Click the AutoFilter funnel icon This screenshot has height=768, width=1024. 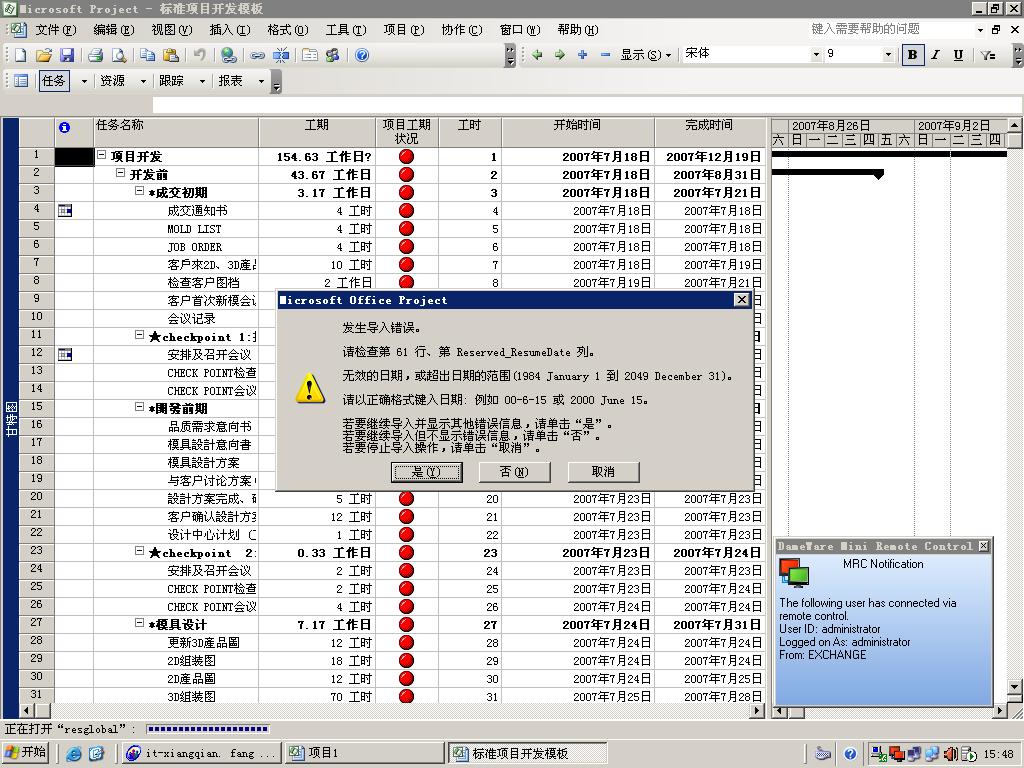(x=987, y=55)
